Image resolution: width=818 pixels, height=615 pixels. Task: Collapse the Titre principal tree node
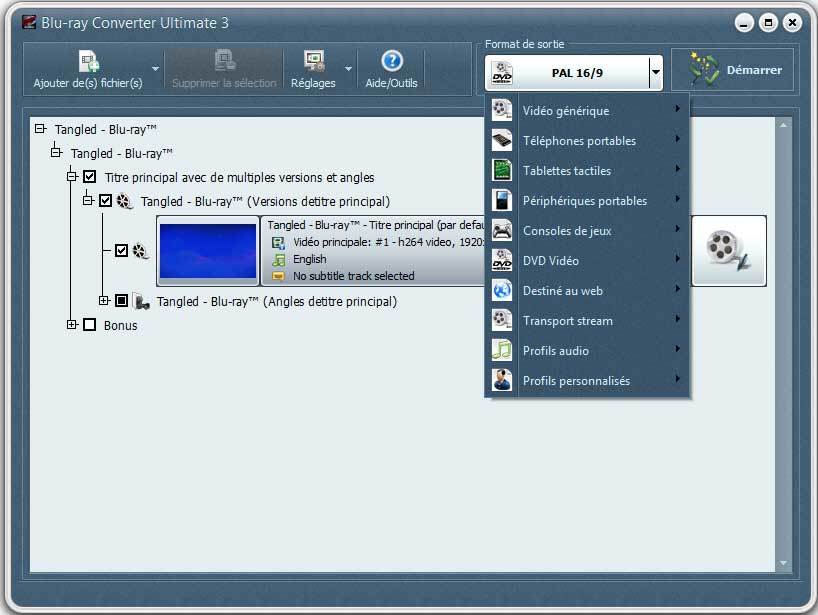[72, 177]
